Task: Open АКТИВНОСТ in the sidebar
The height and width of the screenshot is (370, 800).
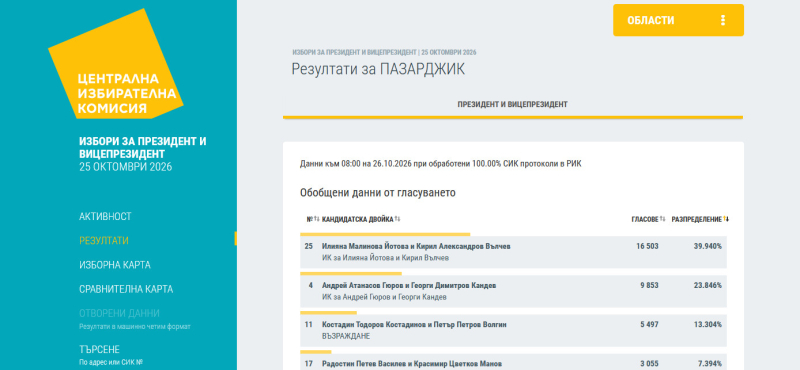Action: (x=105, y=216)
